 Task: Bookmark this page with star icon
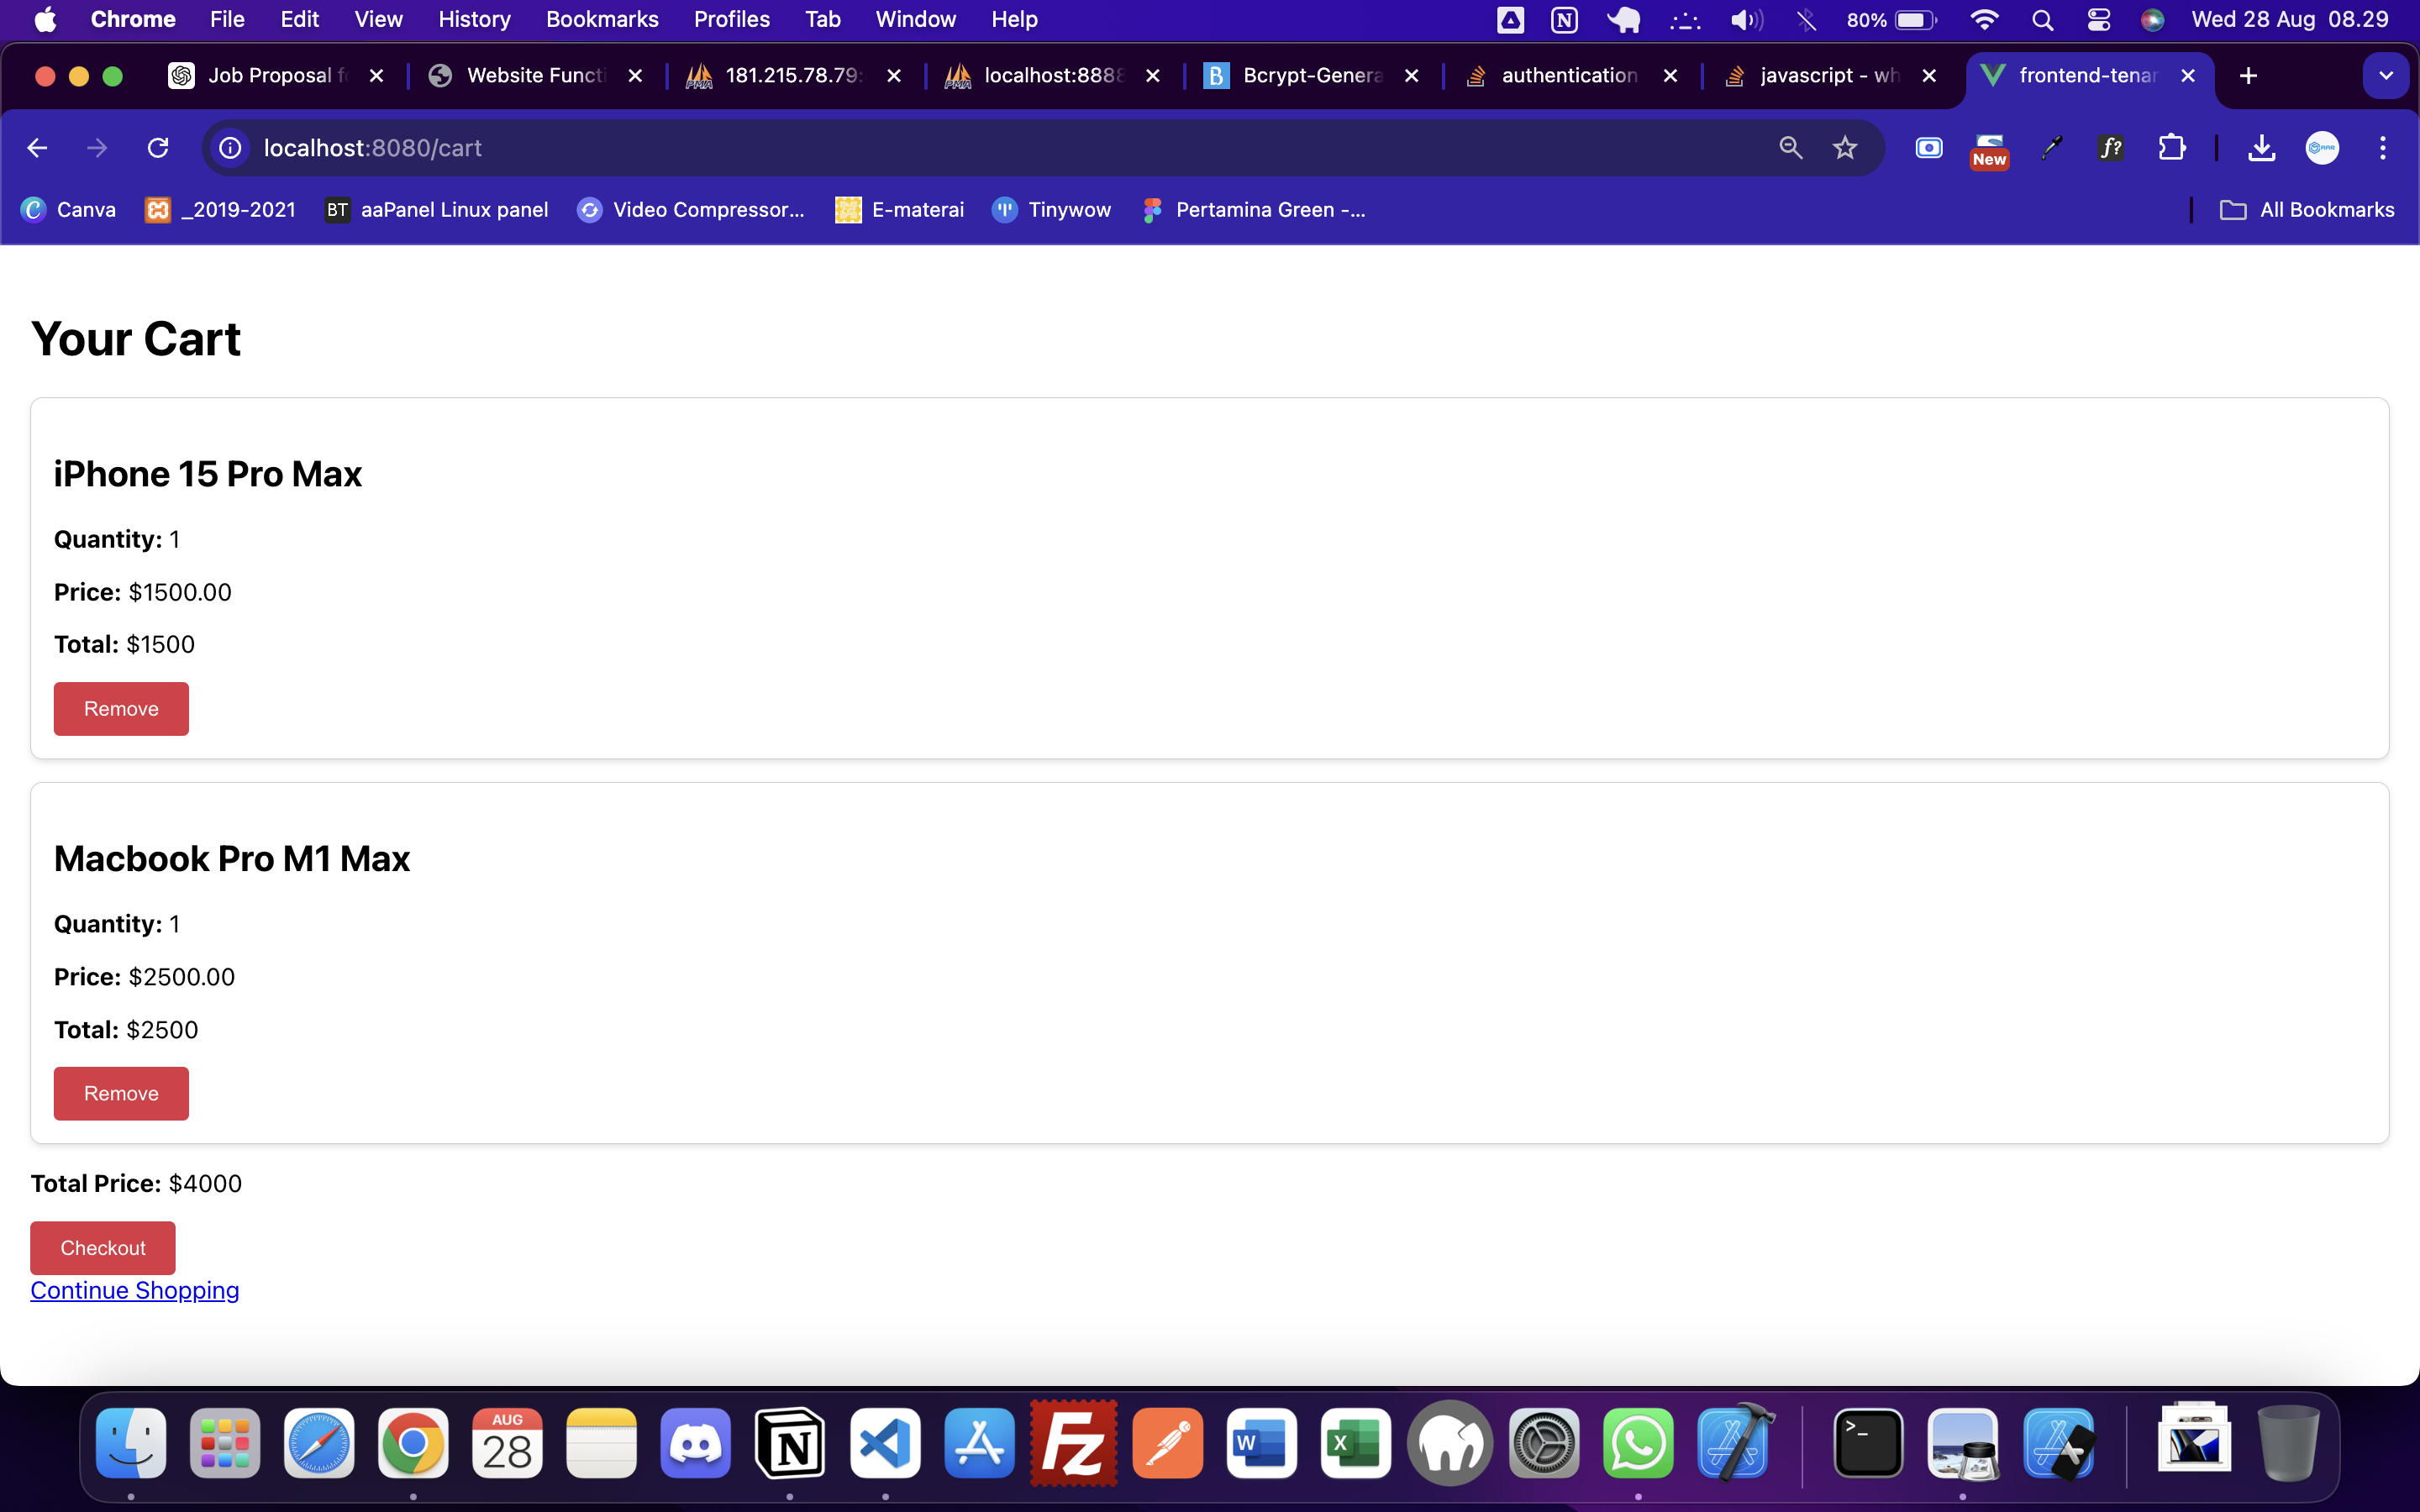point(1845,148)
